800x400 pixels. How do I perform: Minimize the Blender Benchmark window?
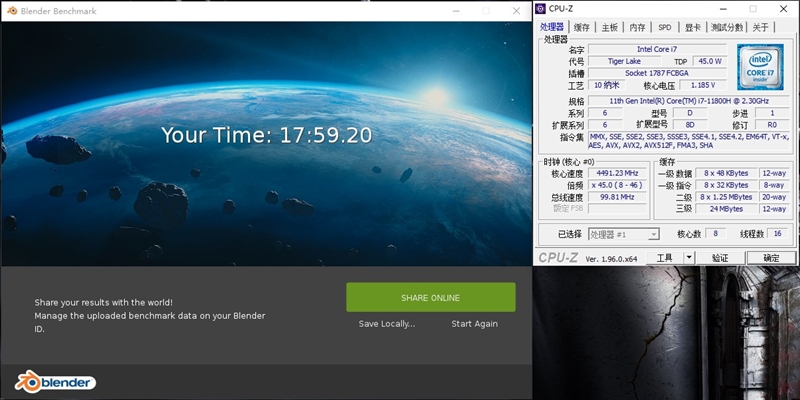pos(456,11)
